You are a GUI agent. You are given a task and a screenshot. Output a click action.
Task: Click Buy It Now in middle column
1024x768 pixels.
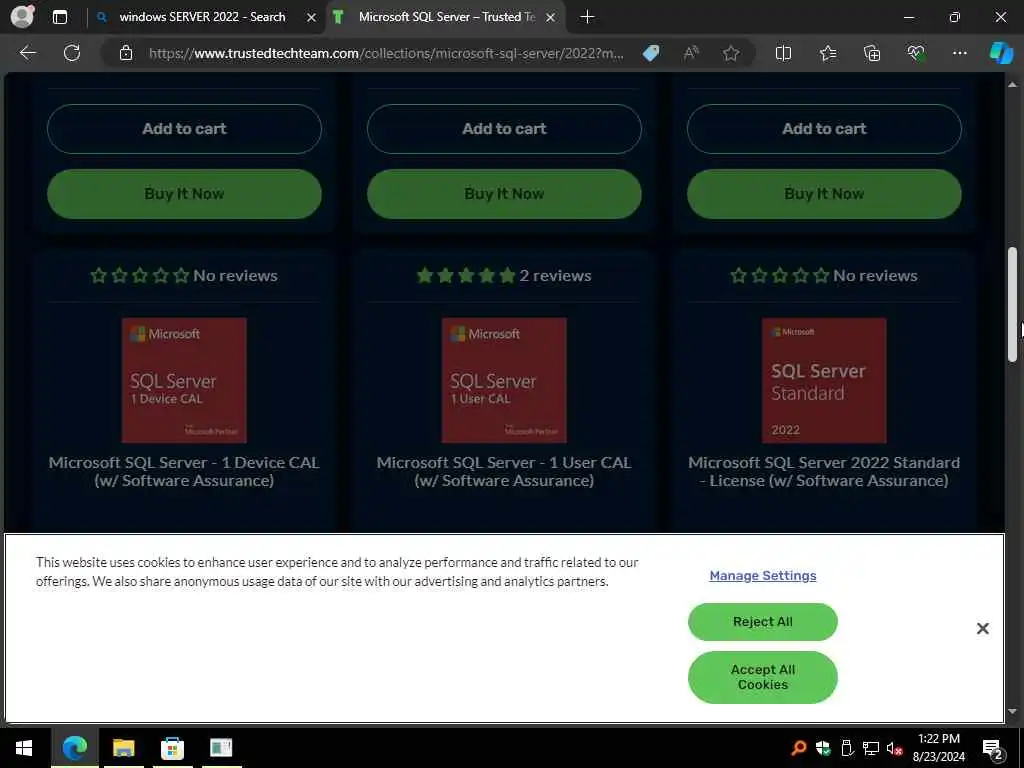[504, 194]
